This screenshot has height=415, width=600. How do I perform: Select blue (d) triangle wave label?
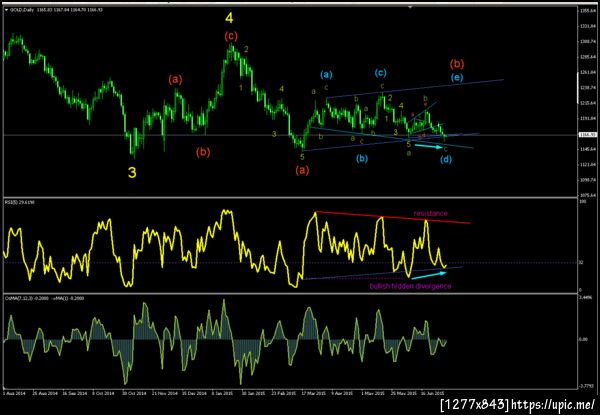(x=446, y=160)
